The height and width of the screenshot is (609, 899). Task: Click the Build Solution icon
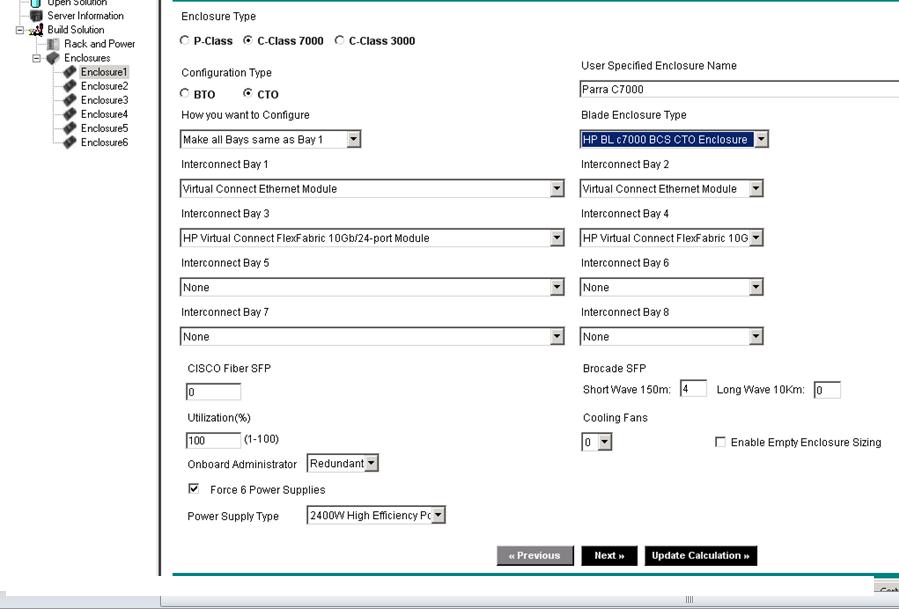36,29
